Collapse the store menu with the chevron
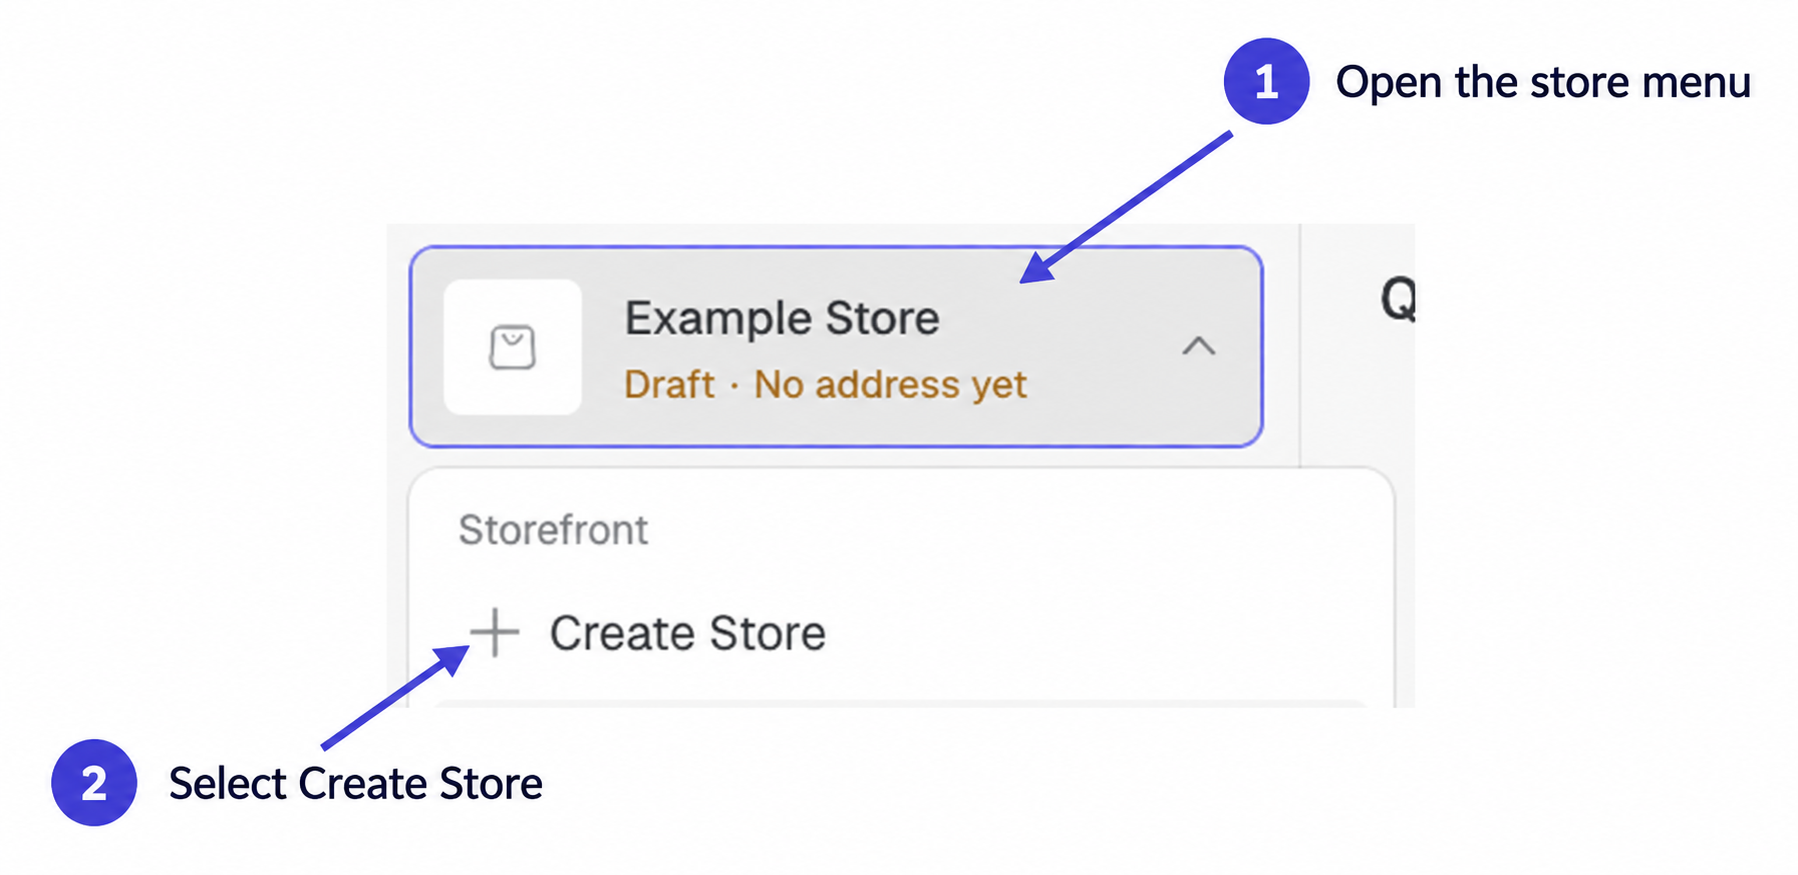This screenshot has height=875, width=1798. [x=1198, y=347]
